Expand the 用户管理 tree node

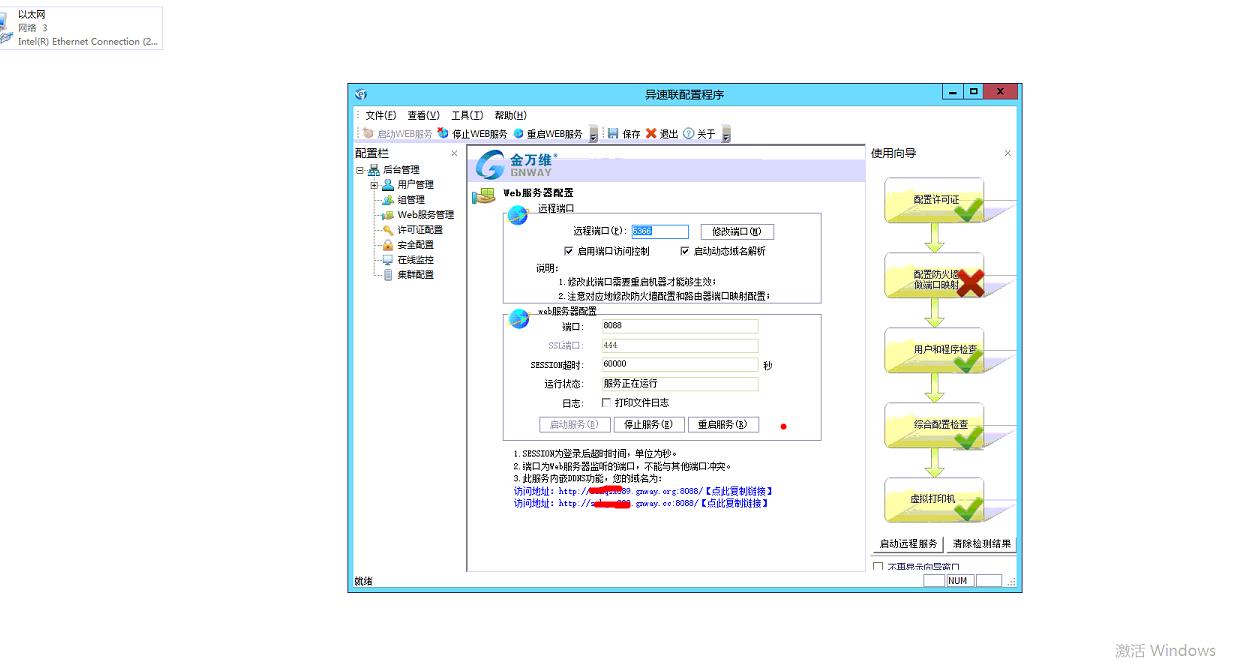(x=374, y=184)
